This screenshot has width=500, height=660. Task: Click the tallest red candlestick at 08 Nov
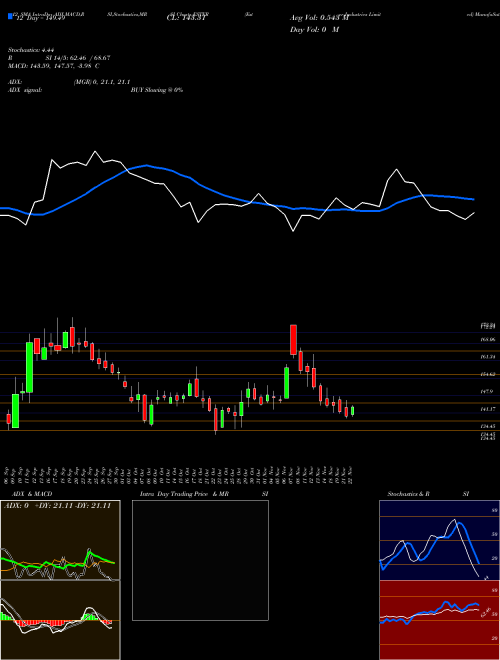click(x=293, y=340)
